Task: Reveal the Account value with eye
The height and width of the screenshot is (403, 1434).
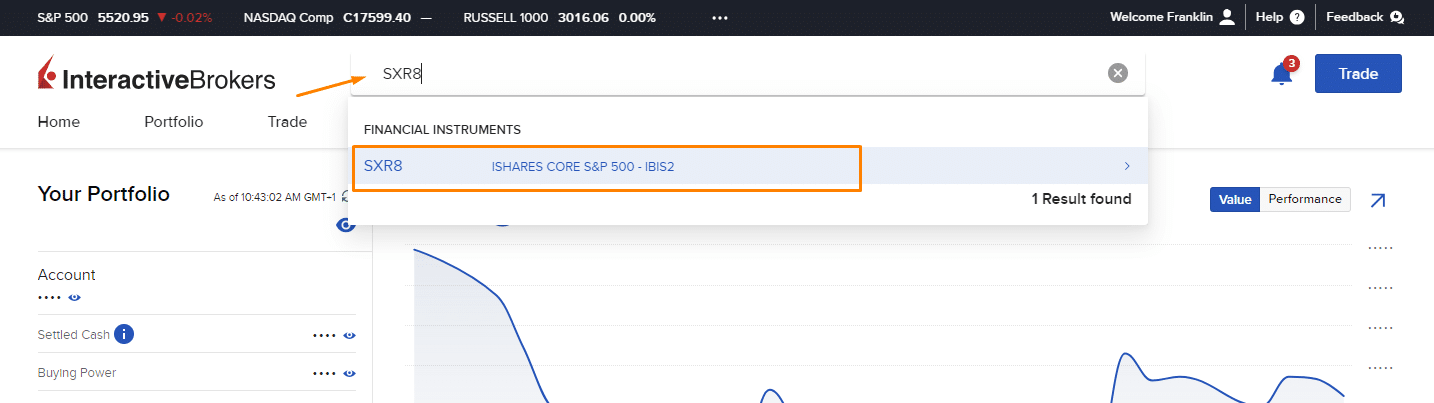Action: (x=74, y=297)
